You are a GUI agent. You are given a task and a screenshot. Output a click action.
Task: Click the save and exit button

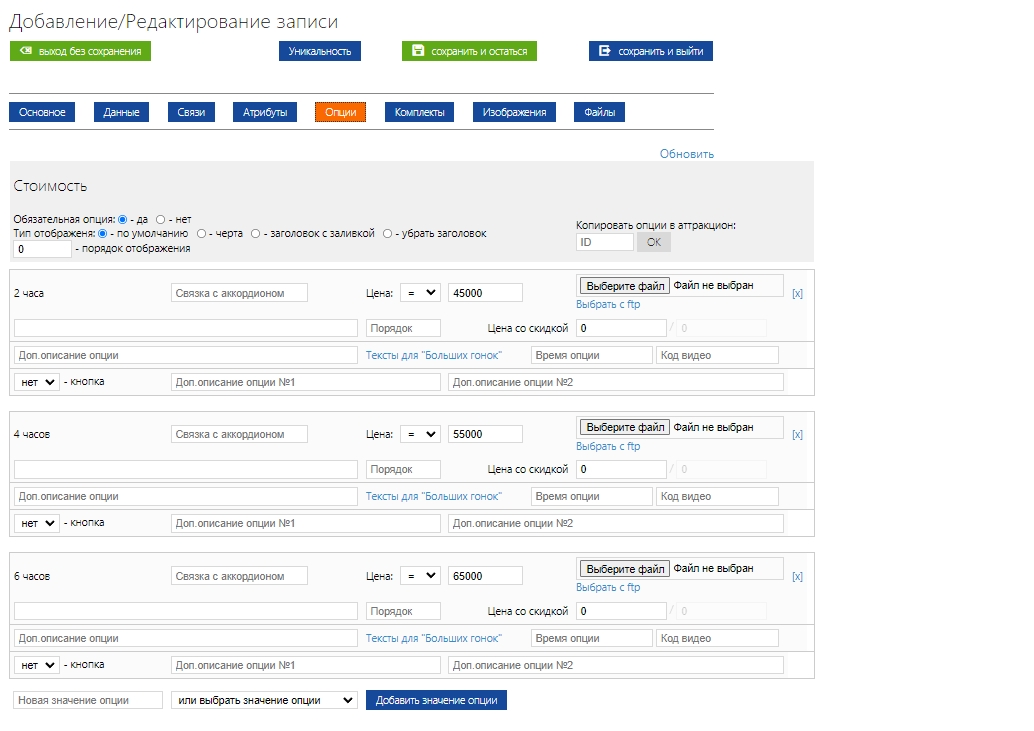[650, 51]
